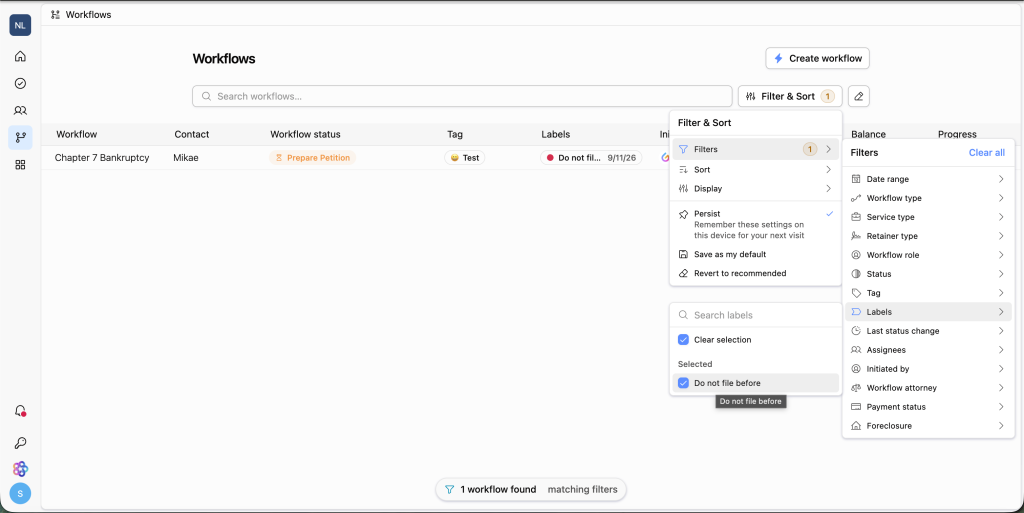Select the Status filter row

coord(928,274)
